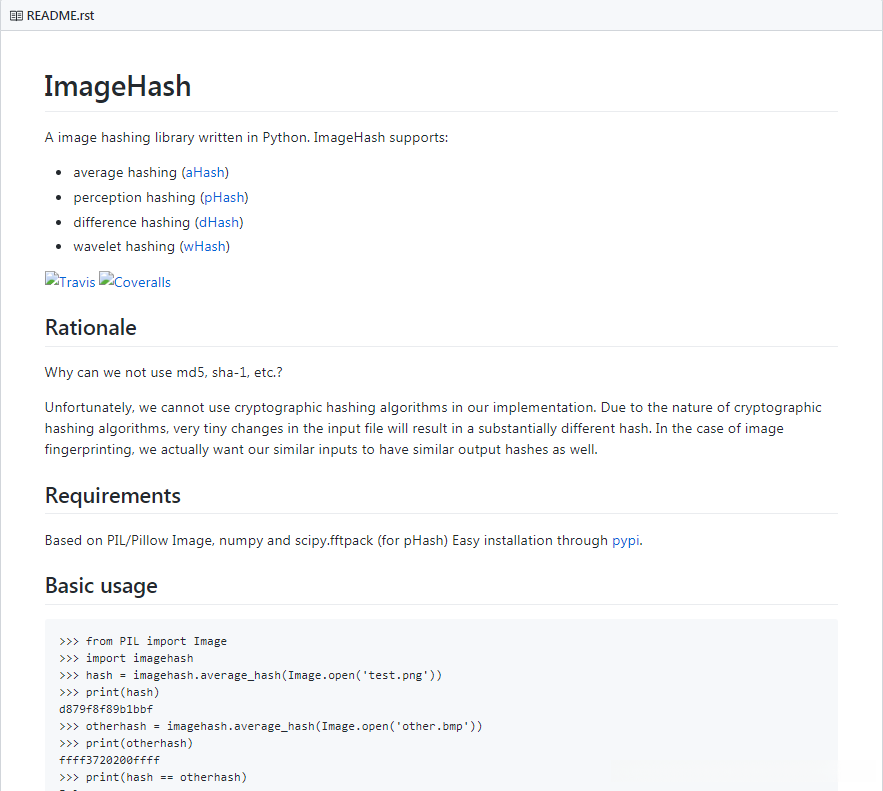Click the Rationale section heading

[91, 328]
